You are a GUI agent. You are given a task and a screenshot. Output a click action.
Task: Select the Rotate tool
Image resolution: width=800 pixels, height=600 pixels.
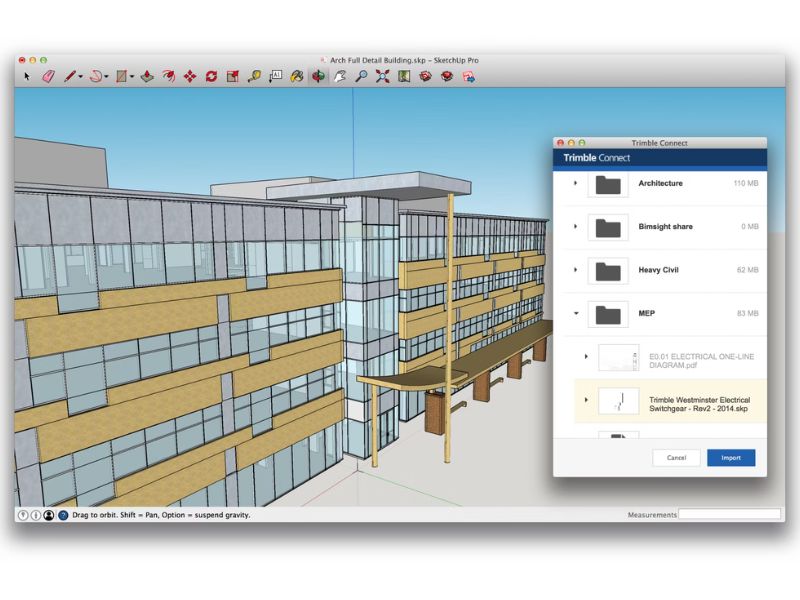[211, 76]
